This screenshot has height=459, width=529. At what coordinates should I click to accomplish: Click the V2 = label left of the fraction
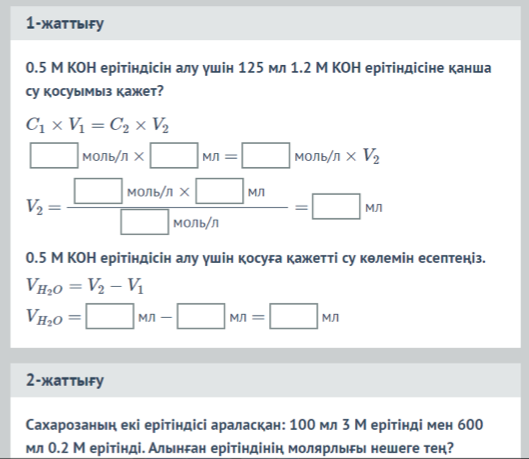(44, 206)
